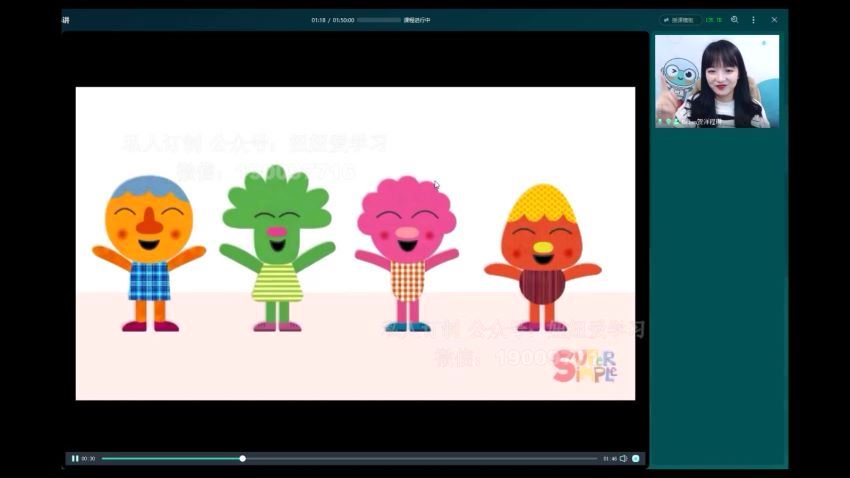The width and height of the screenshot is (850, 478).
Task: Click the cartoon video display area
Action: 355,243
